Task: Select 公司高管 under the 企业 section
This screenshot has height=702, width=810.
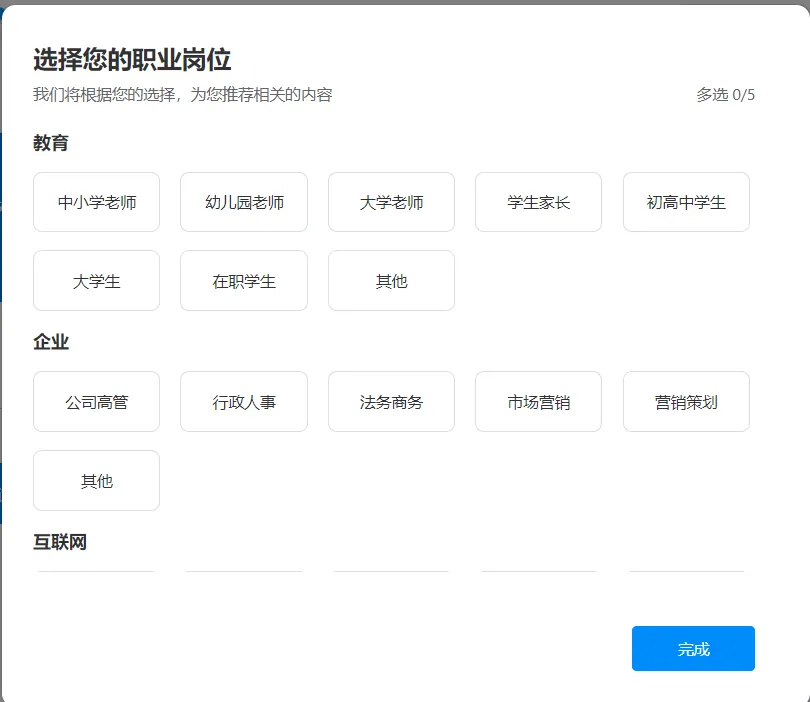Action: coord(96,401)
